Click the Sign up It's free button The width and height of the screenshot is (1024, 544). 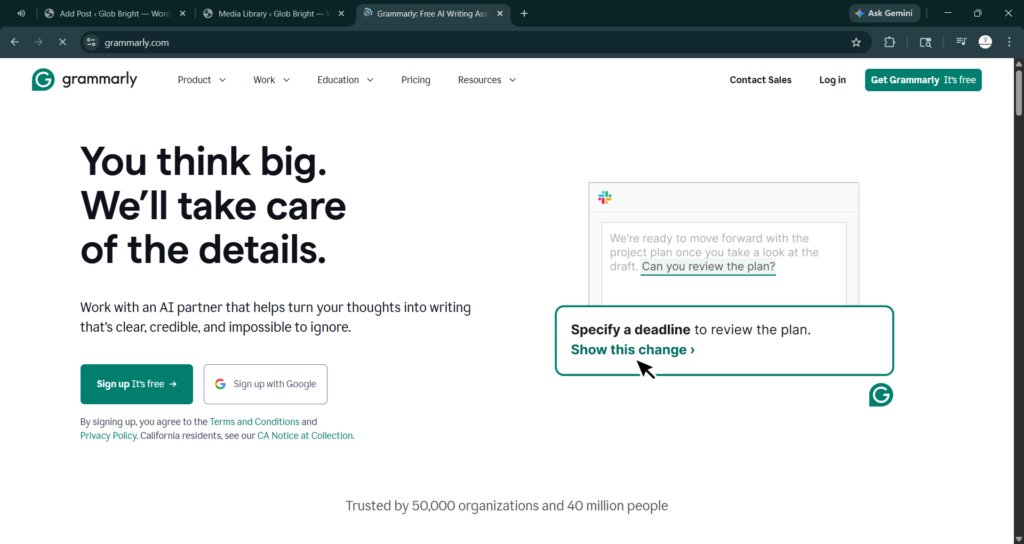[136, 384]
